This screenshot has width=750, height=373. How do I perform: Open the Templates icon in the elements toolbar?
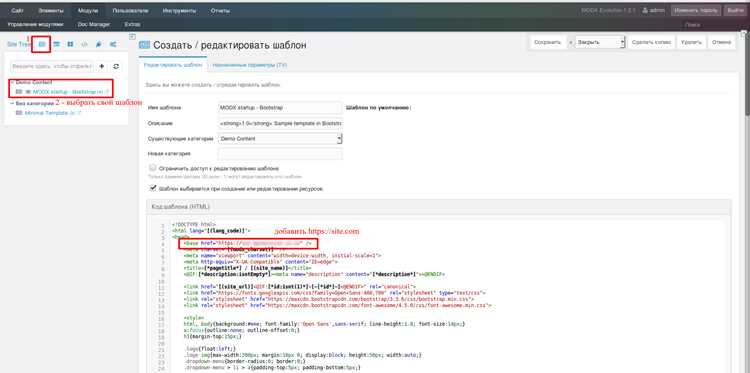[42, 44]
